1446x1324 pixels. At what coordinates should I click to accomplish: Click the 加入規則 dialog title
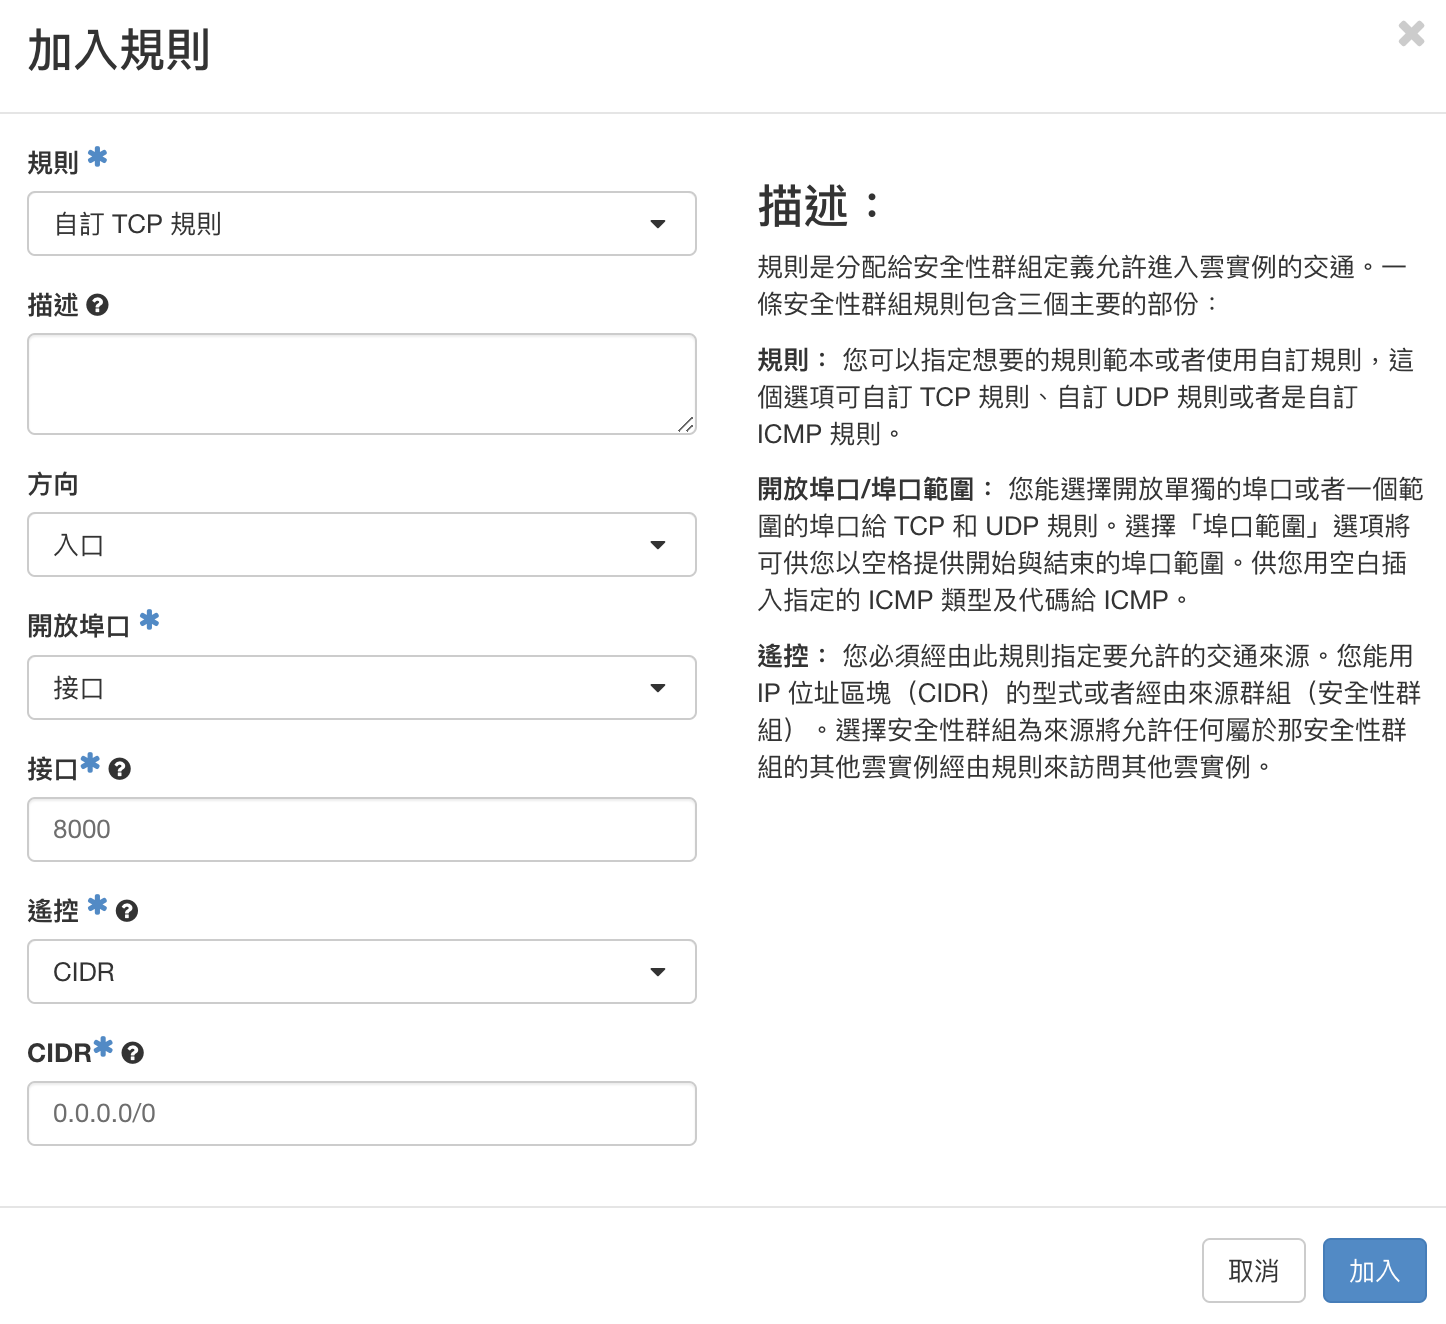point(119,51)
